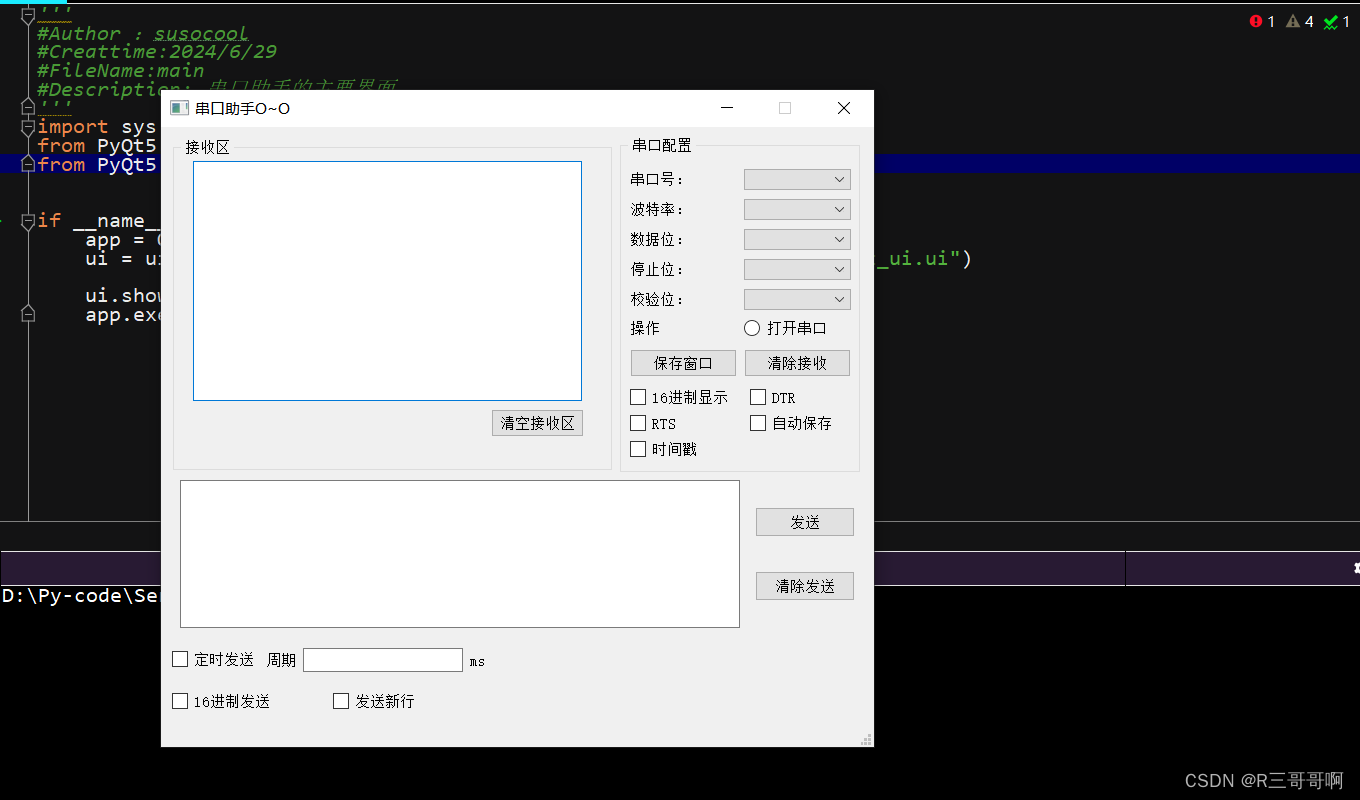Screen dimensions: 1360x800
Task: Check the 定时发送 option
Action: (180, 659)
